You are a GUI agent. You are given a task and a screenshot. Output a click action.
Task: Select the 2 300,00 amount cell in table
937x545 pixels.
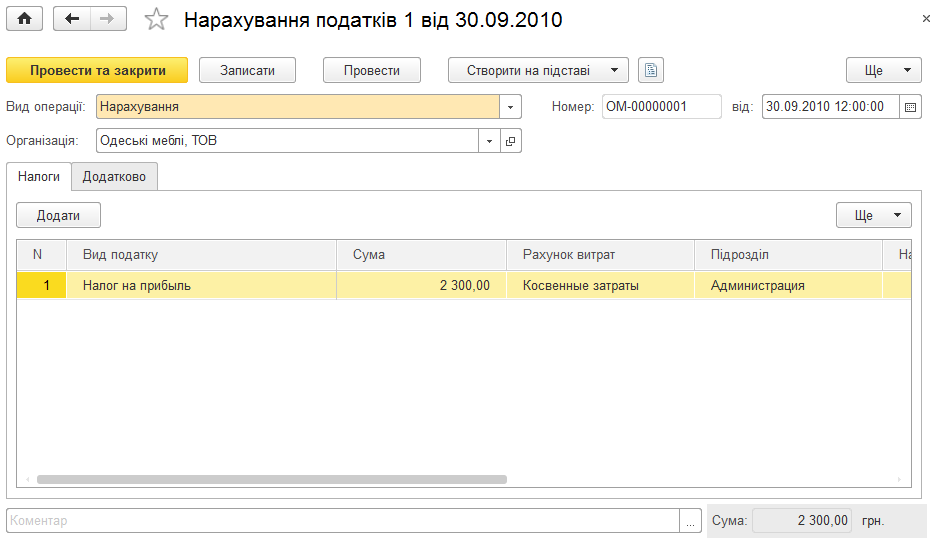click(421, 286)
